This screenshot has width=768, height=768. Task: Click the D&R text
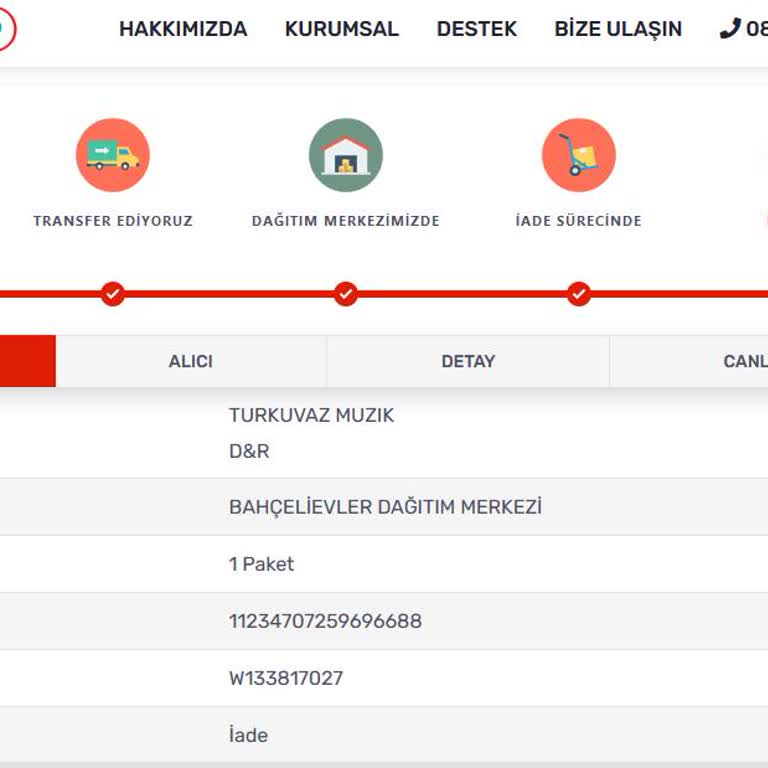click(x=249, y=451)
